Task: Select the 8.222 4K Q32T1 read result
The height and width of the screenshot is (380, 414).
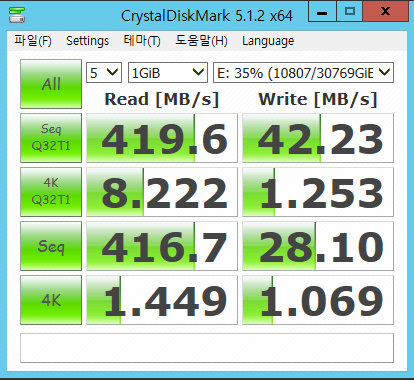Action: (162, 192)
